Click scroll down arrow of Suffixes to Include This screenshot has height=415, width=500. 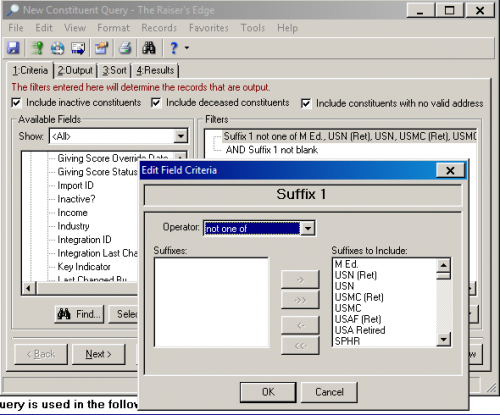(443, 339)
